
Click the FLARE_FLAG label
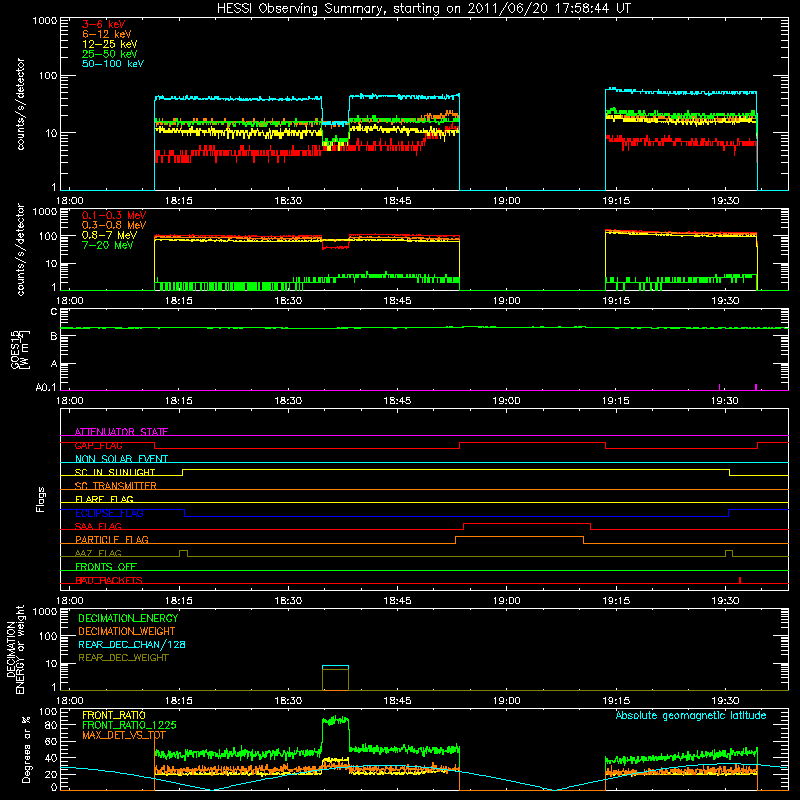pyautogui.click(x=104, y=499)
